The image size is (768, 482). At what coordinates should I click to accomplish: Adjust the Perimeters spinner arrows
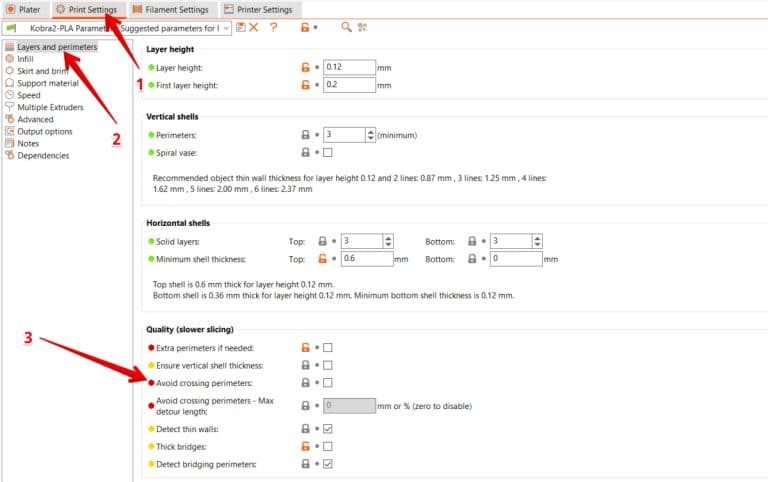(371, 134)
